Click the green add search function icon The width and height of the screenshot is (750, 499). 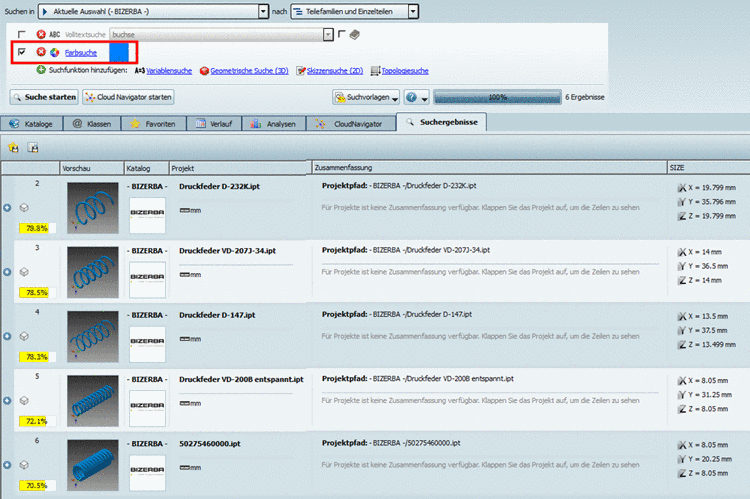[x=41, y=70]
